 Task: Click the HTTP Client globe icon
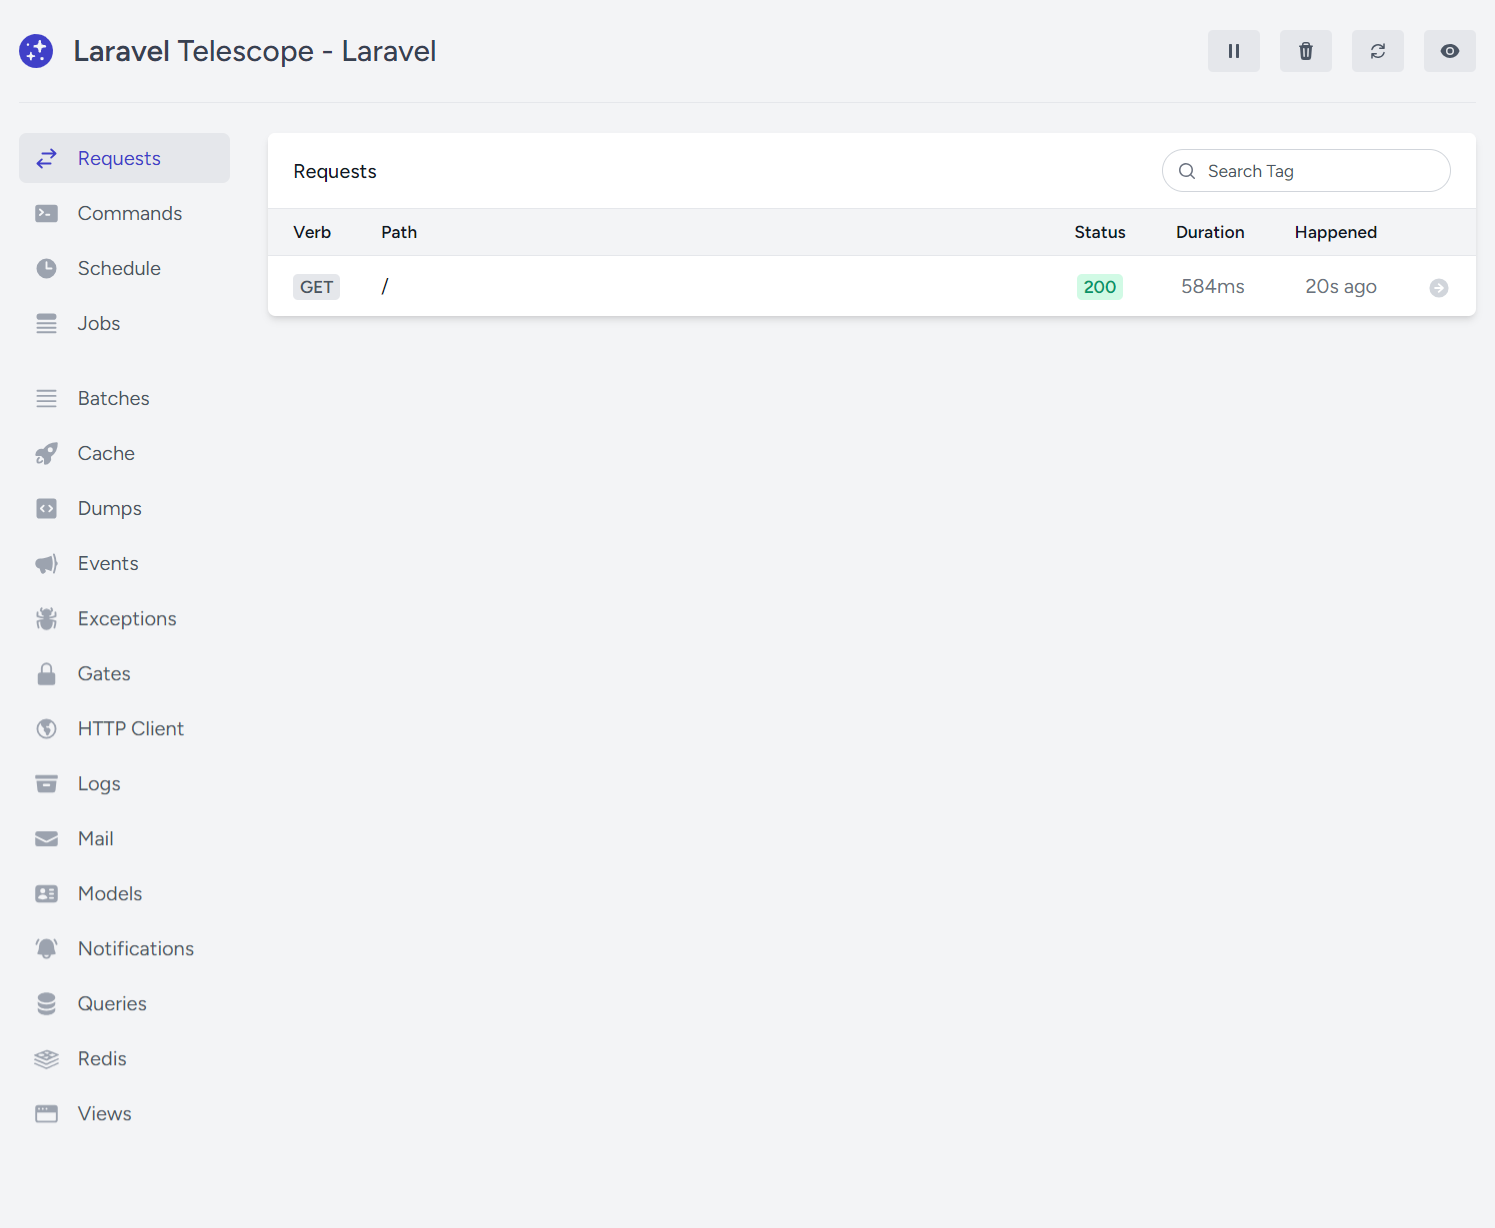(47, 729)
